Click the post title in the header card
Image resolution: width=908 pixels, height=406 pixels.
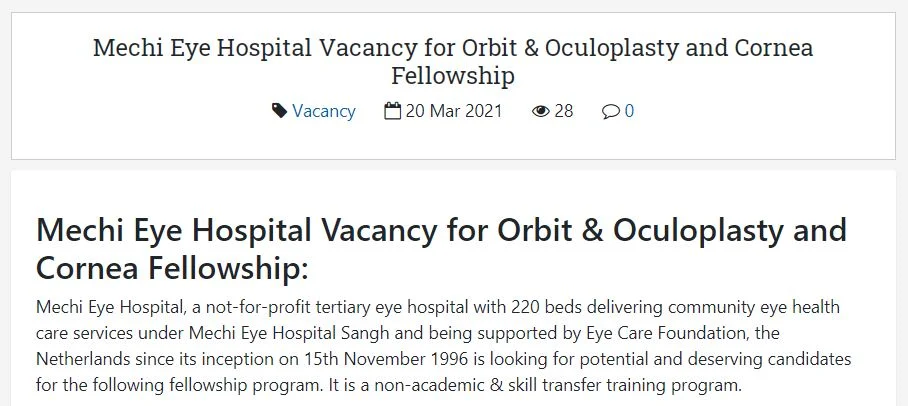(453, 61)
